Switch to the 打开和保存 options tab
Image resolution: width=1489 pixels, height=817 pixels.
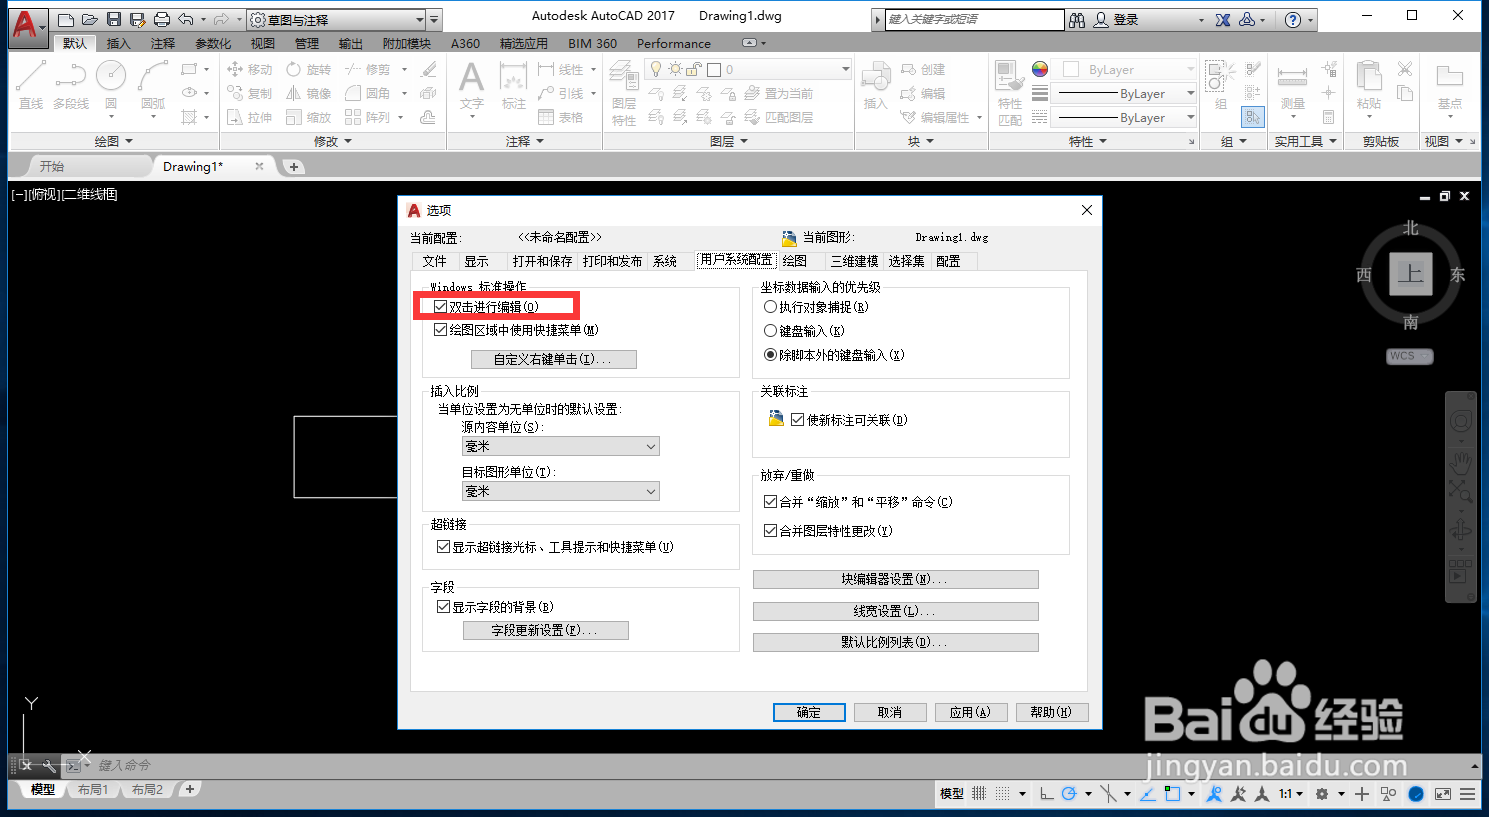click(x=542, y=261)
